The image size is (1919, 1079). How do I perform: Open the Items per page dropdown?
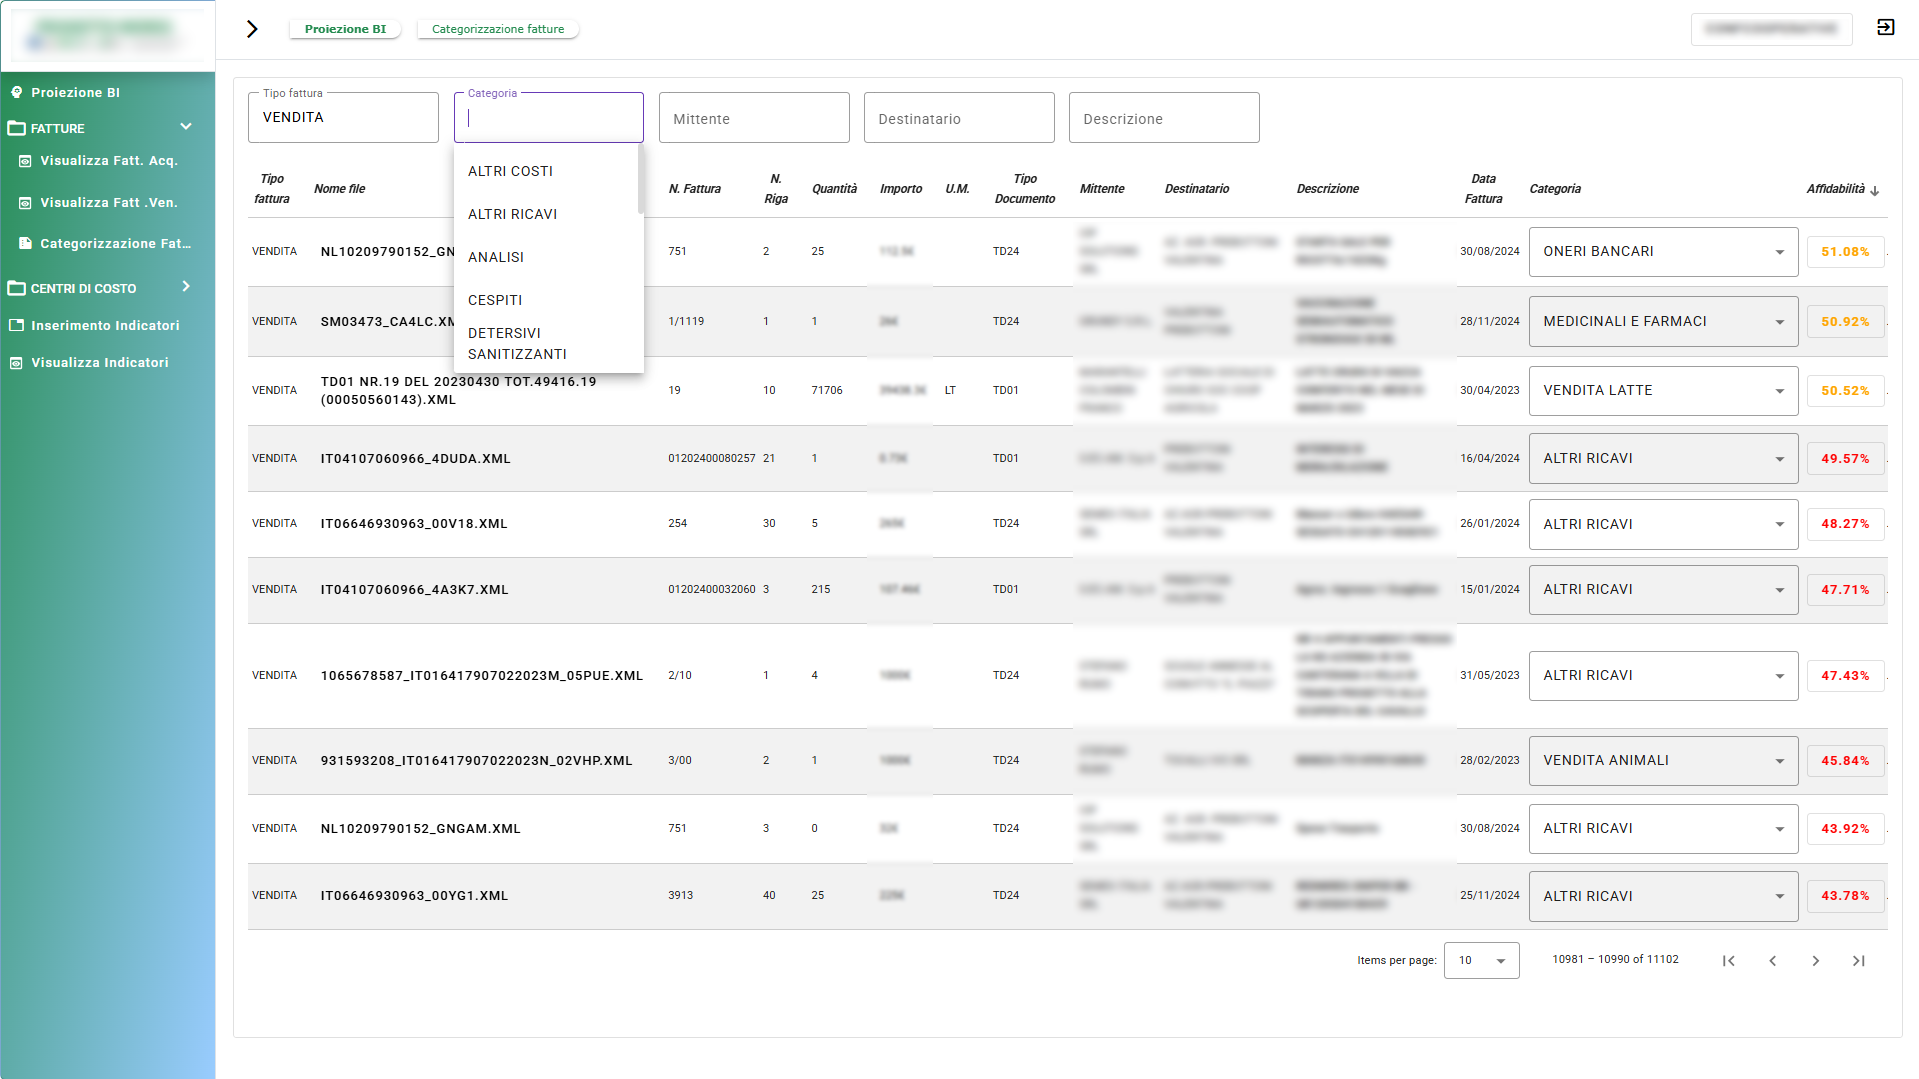[1481, 960]
